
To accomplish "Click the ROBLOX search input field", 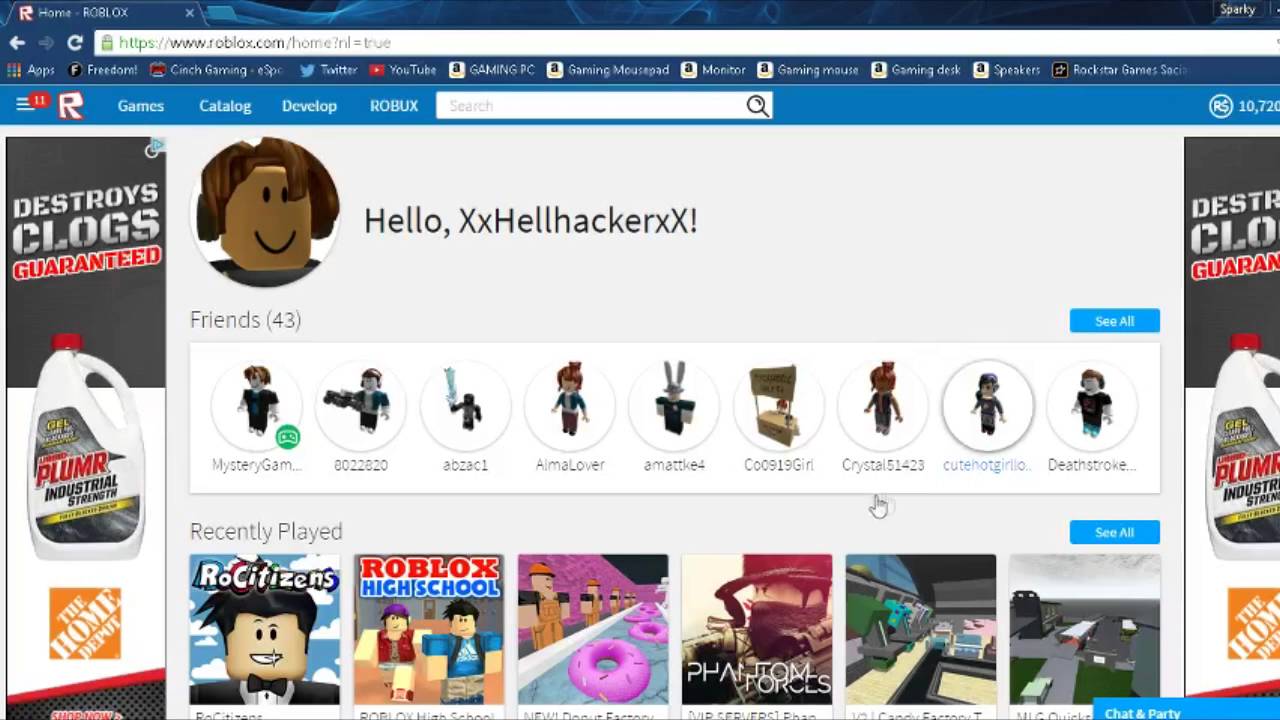I will tap(591, 105).
